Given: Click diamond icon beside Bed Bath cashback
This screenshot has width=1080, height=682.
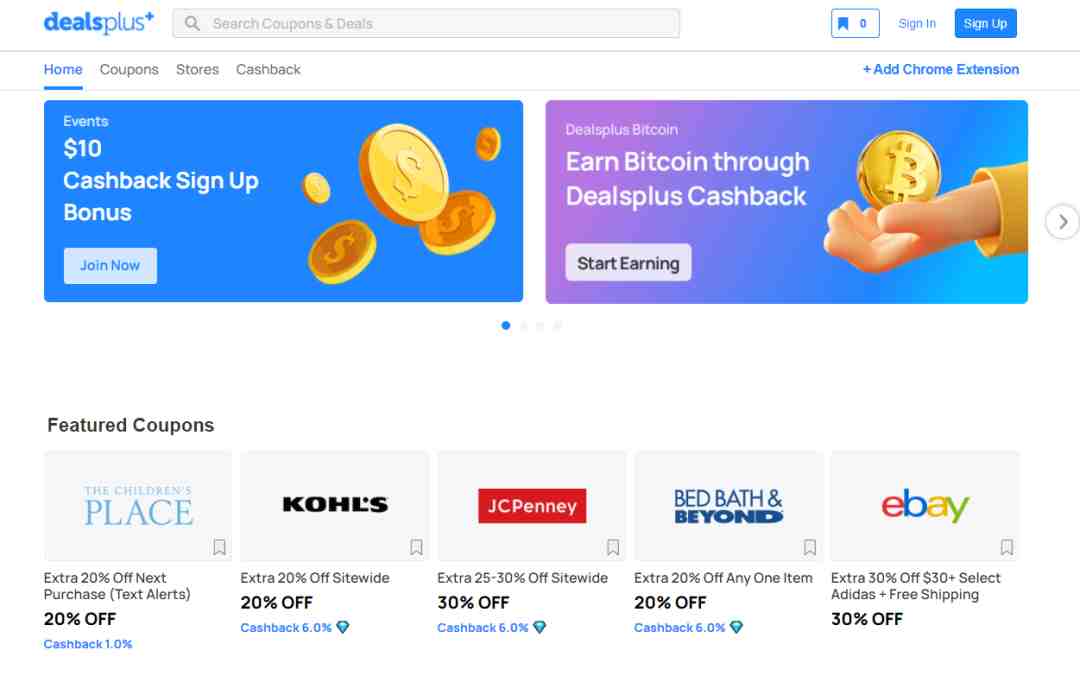Looking at the screenshot, I should coord(736,628).
